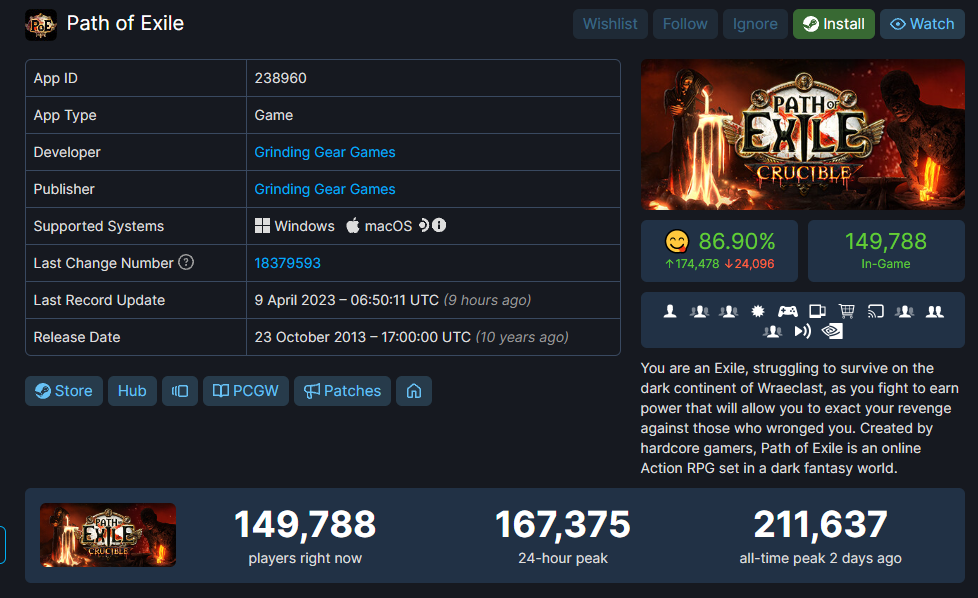Click the 211,637 all-time peak figure
This screenshot has height=598, width=978.
(x=820, y=524)
